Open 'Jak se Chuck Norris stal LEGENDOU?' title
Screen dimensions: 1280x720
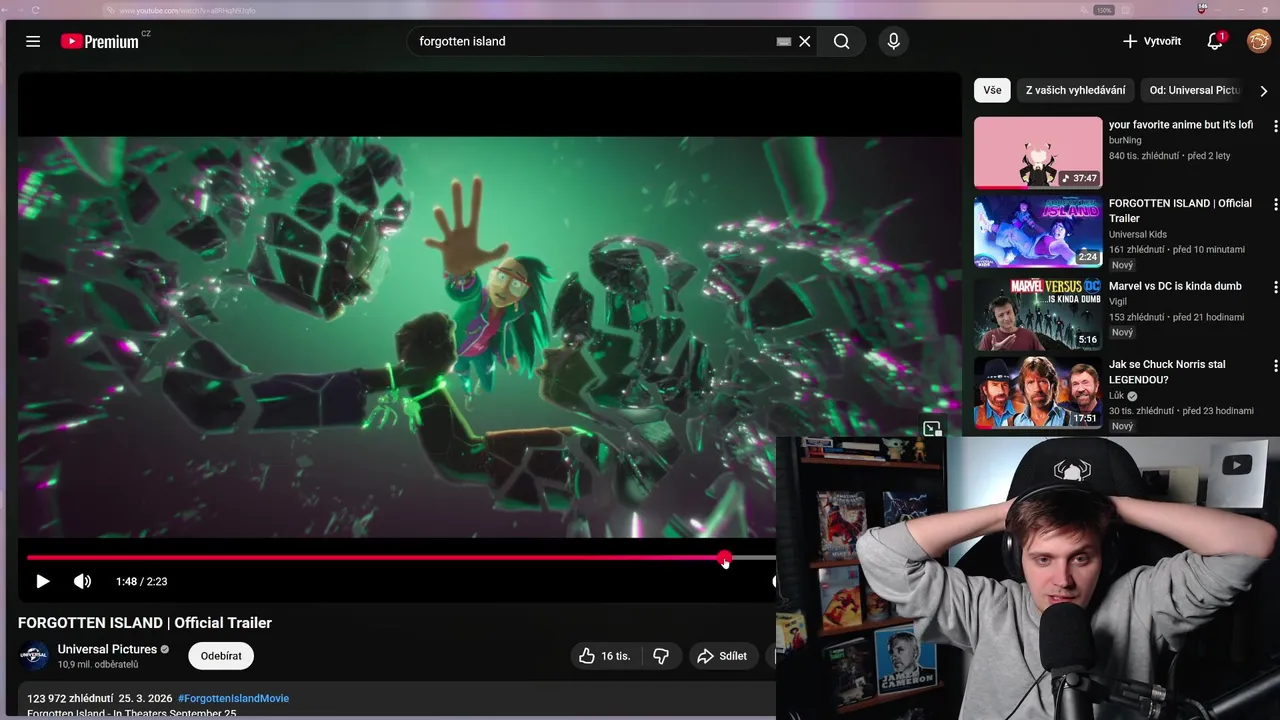(1167, 372)
